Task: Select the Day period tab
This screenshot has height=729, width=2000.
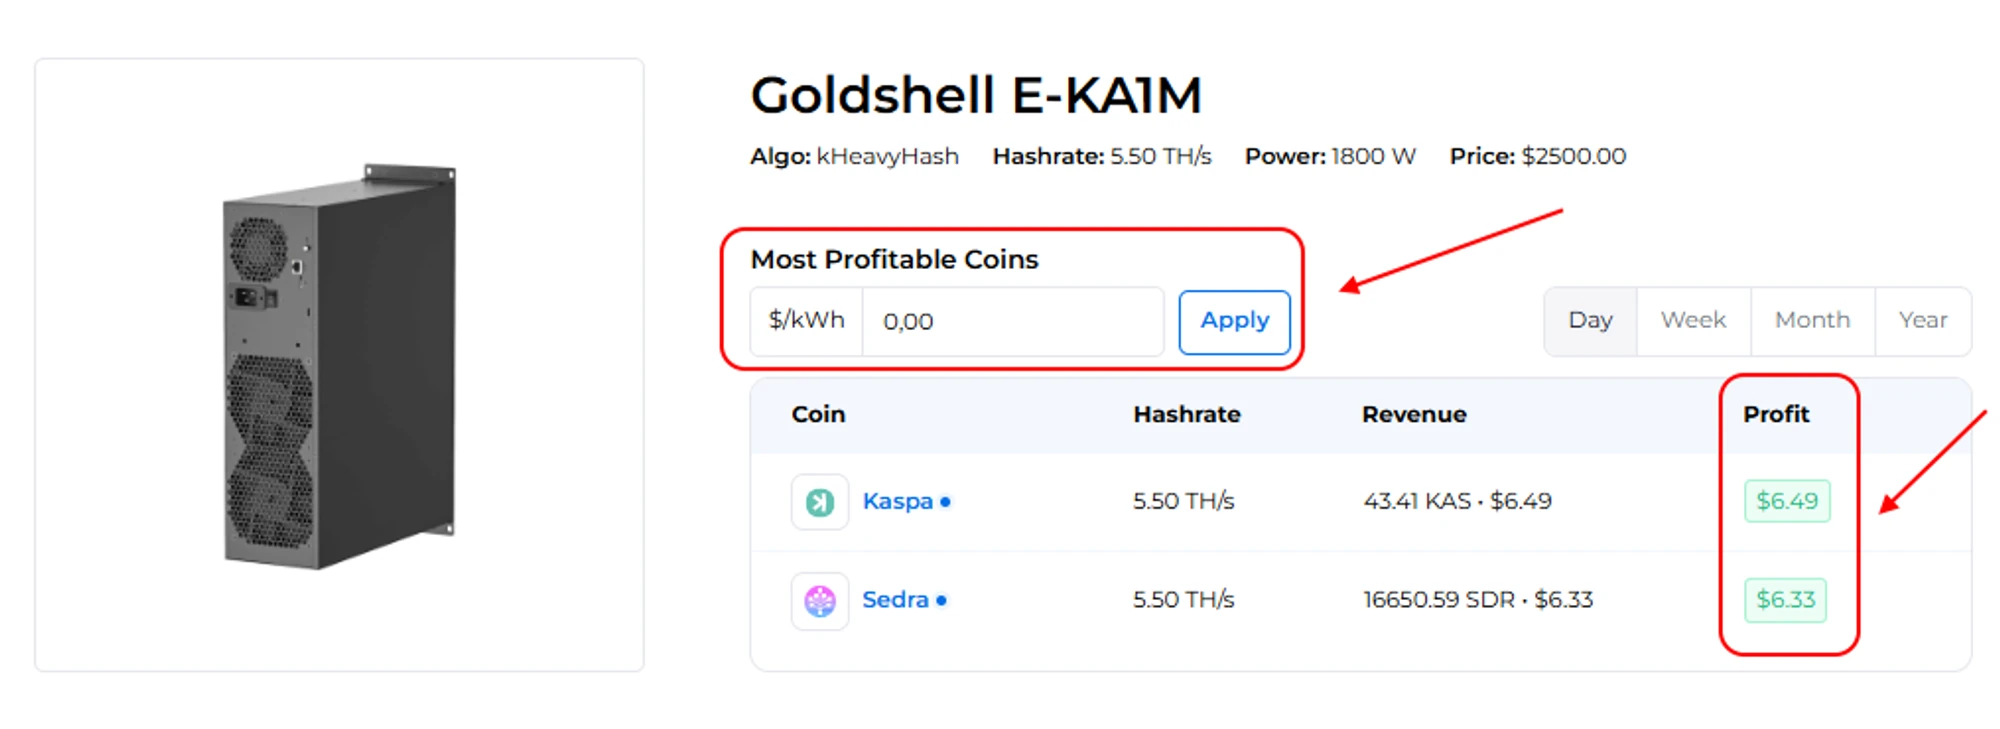Action: [1590, 321]
